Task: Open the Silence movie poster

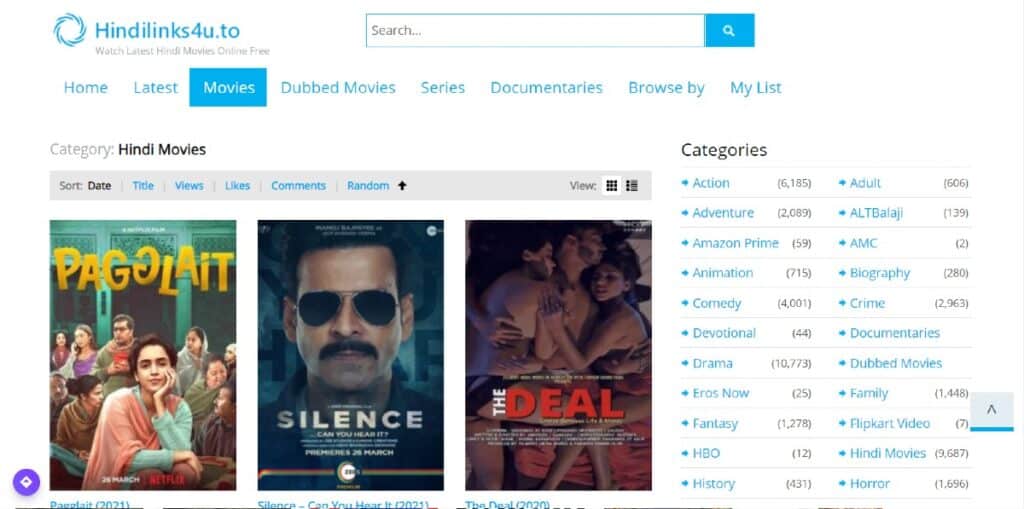Action: tap(351, 355)
